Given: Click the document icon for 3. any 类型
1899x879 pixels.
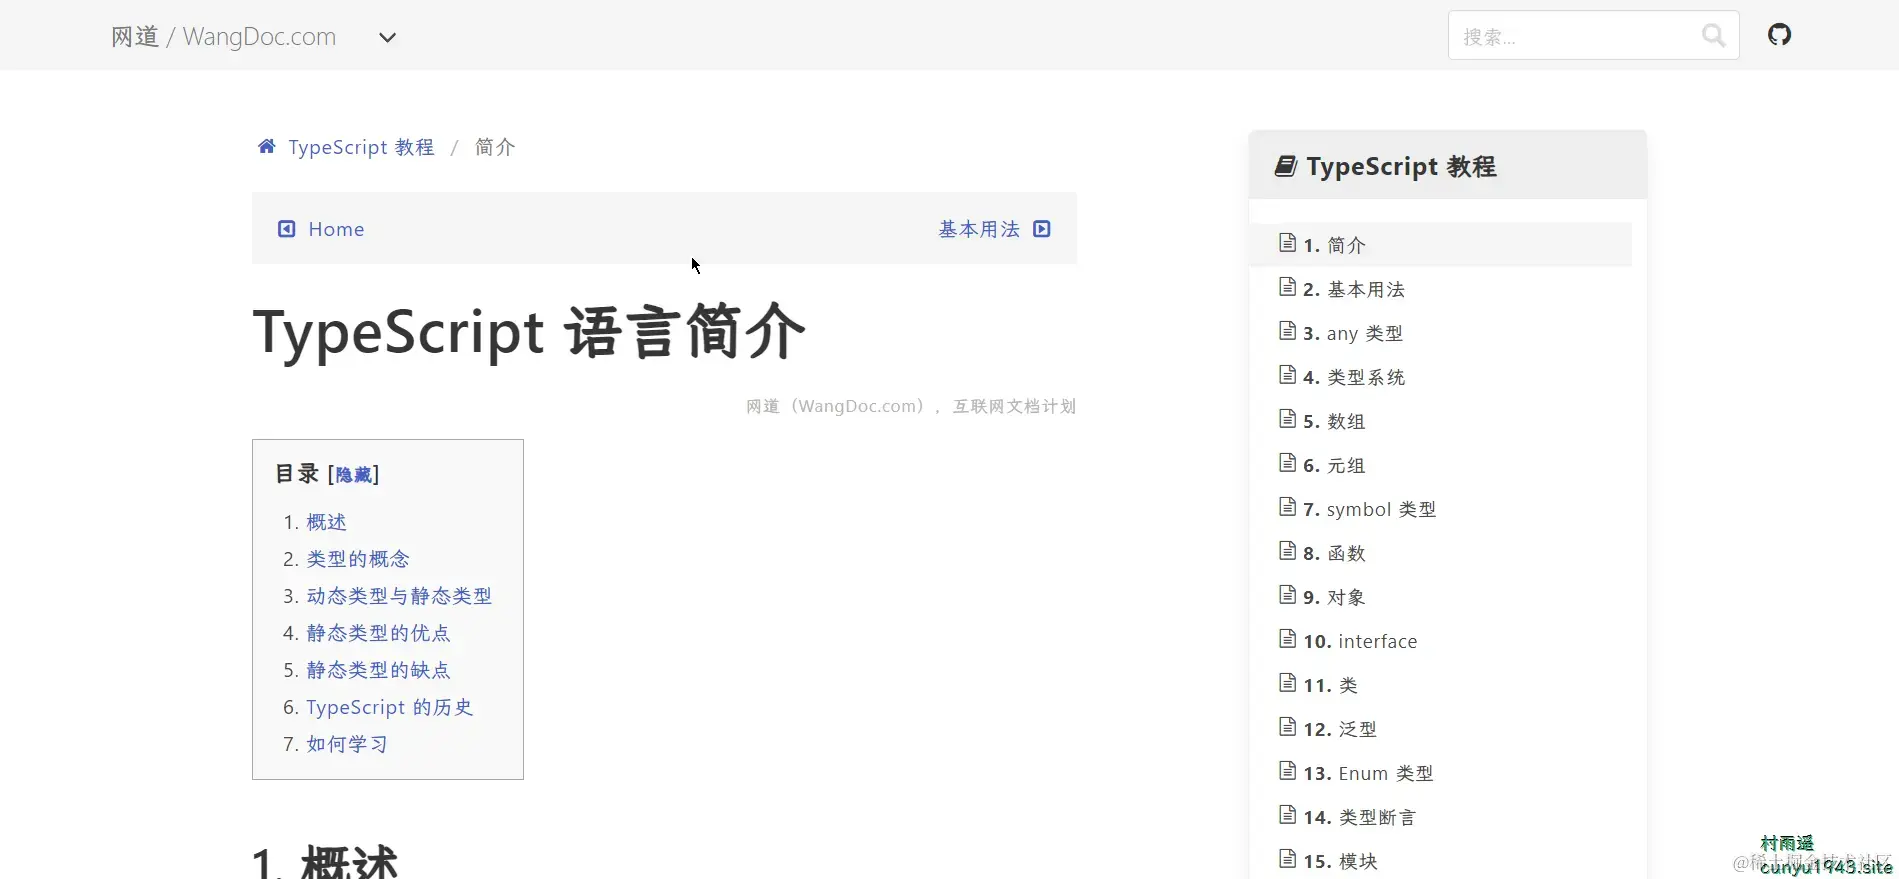Looking at the screenshot, I should click(x=1288, y=331).
